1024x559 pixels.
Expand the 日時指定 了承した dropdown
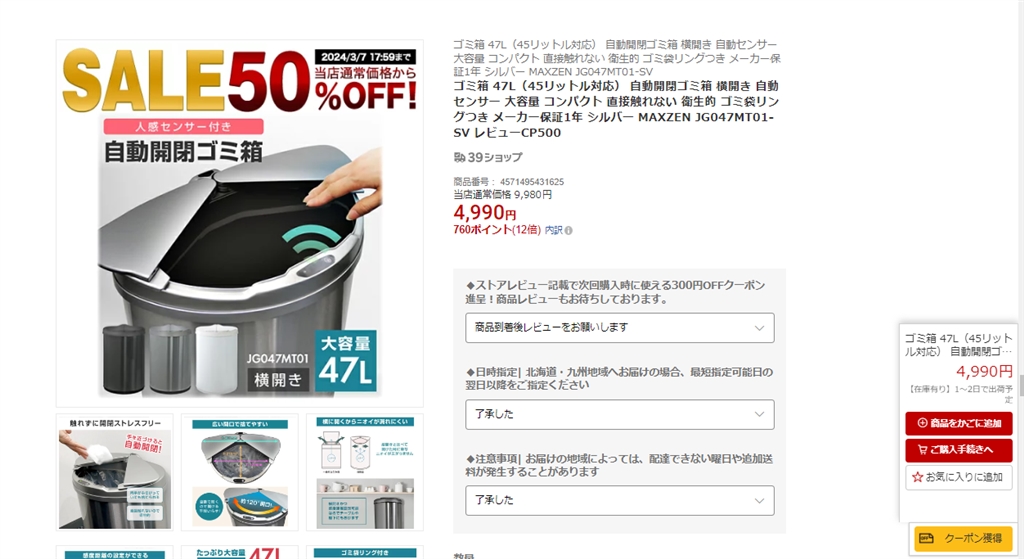click(x=620, y=415)
